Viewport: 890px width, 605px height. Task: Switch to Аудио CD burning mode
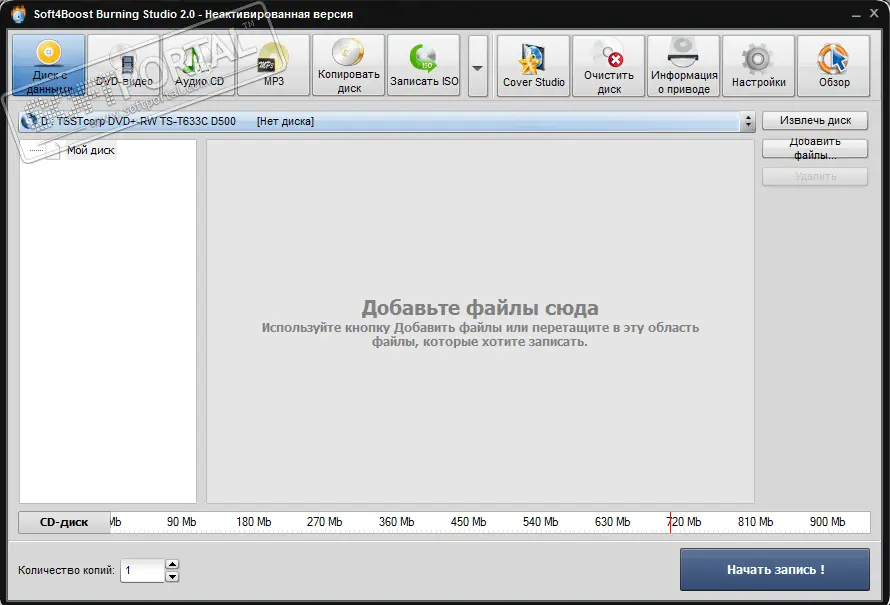click(199, 66)
